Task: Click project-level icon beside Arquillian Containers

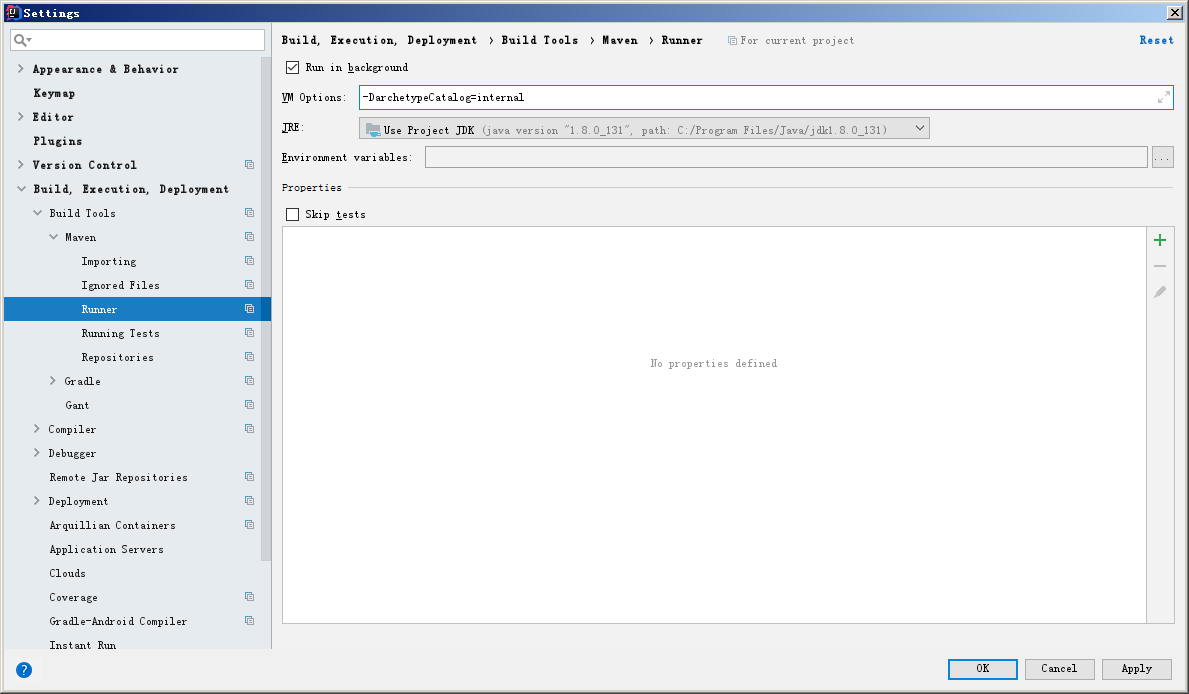Action: pyautogui.click(x=249, y=525)
